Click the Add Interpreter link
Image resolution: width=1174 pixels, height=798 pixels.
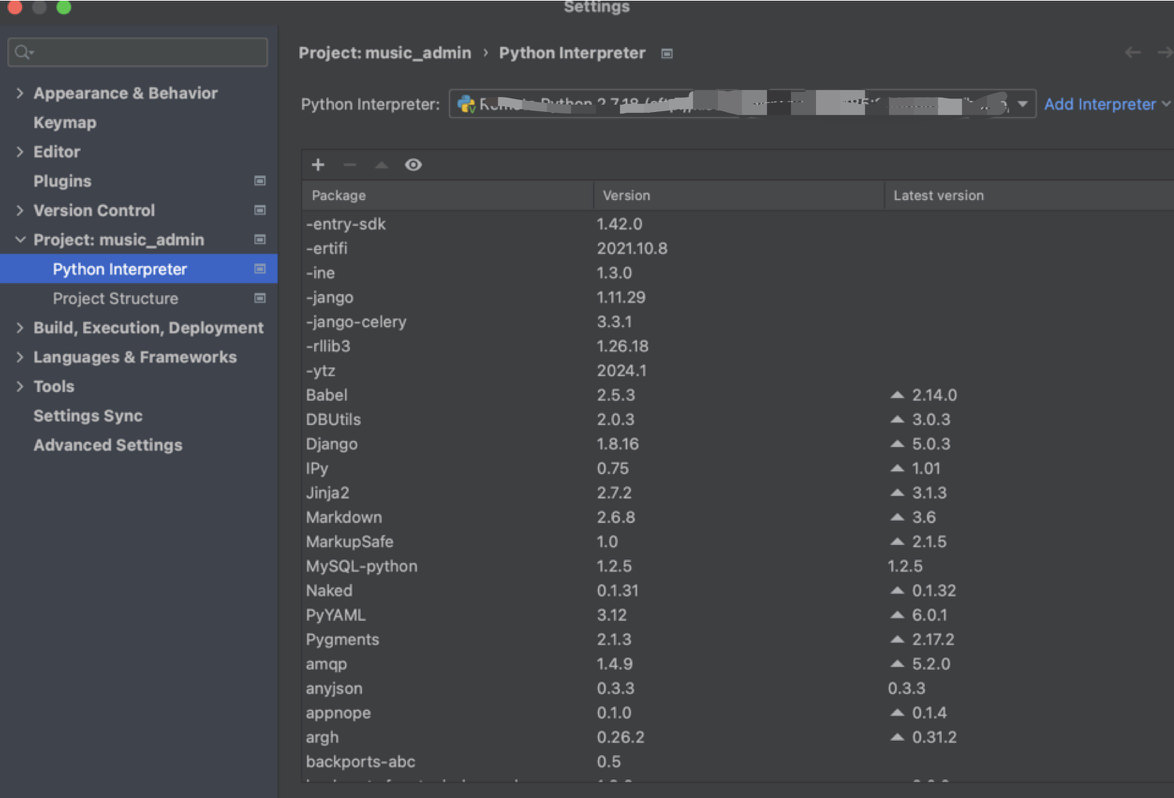1100,104
